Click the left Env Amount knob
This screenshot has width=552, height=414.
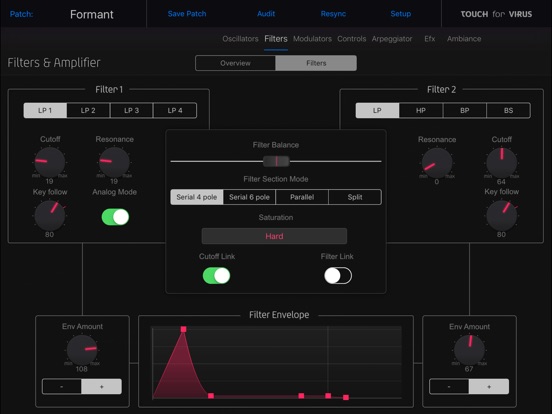(x=82, y=350)
